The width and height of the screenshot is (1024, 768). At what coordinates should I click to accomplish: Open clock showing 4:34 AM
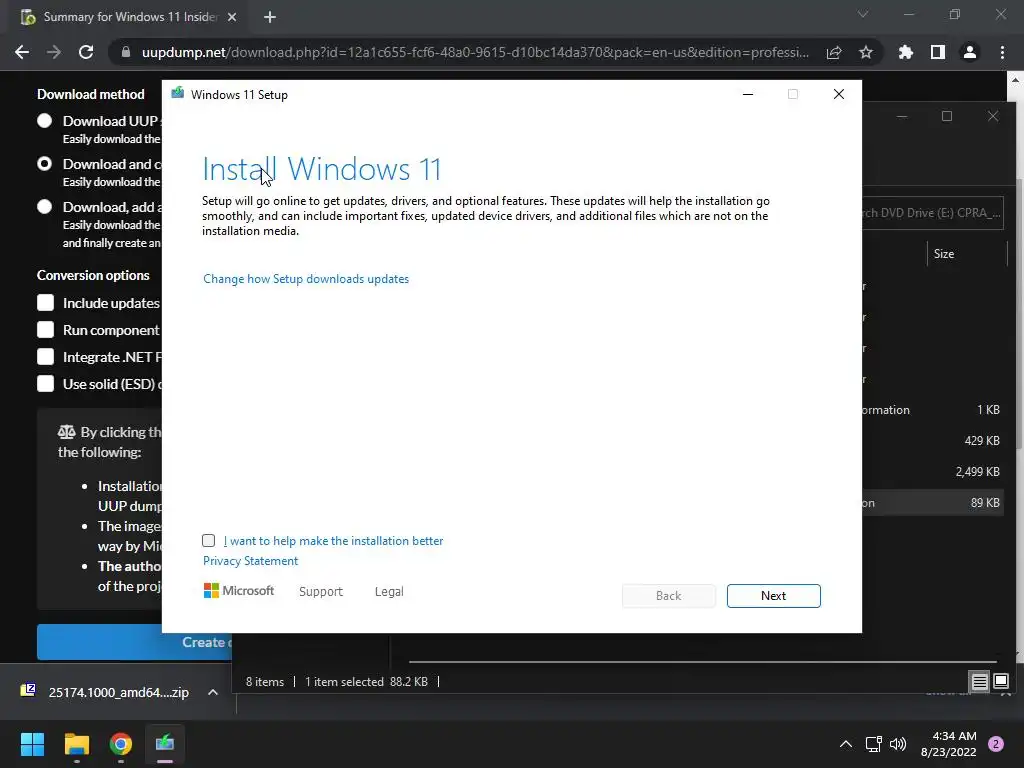click(x=948, y=744)
